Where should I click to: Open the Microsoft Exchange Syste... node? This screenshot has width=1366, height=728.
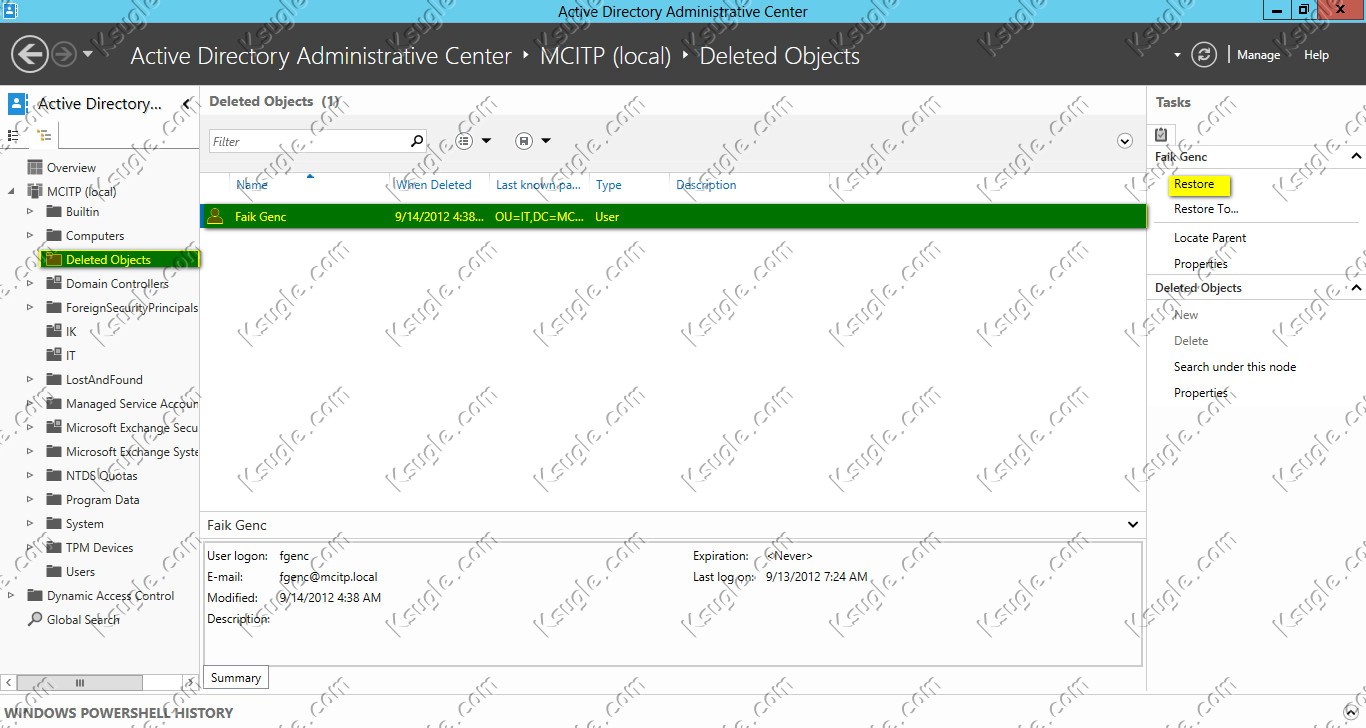pos(132,451)
